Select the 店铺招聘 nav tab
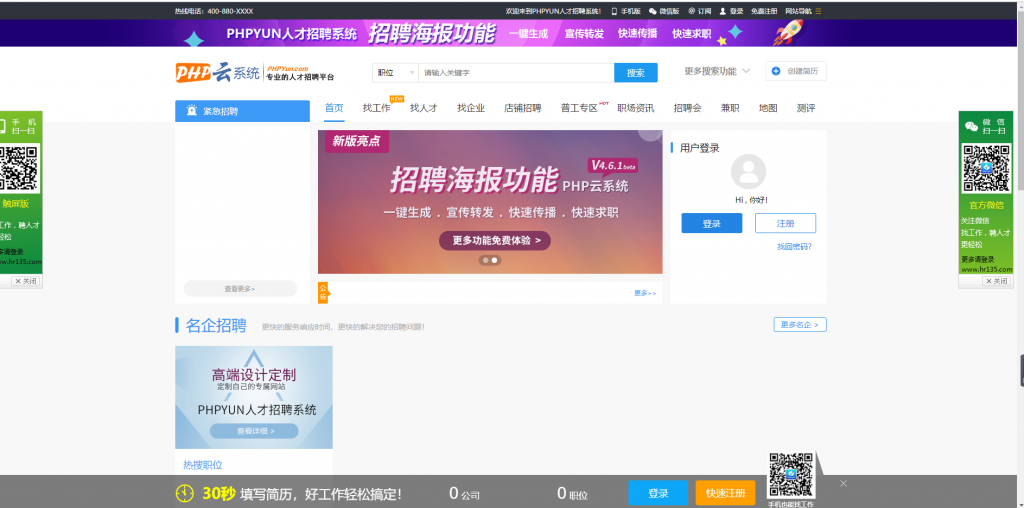The width and height of the screenshot is (1024, 508). pyautogui.click(x=522, y=108)
